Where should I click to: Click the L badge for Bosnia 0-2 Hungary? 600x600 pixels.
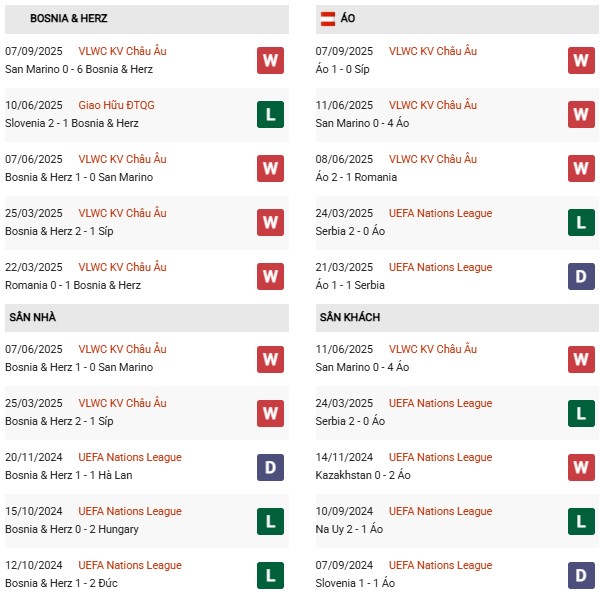coord(270,520)
